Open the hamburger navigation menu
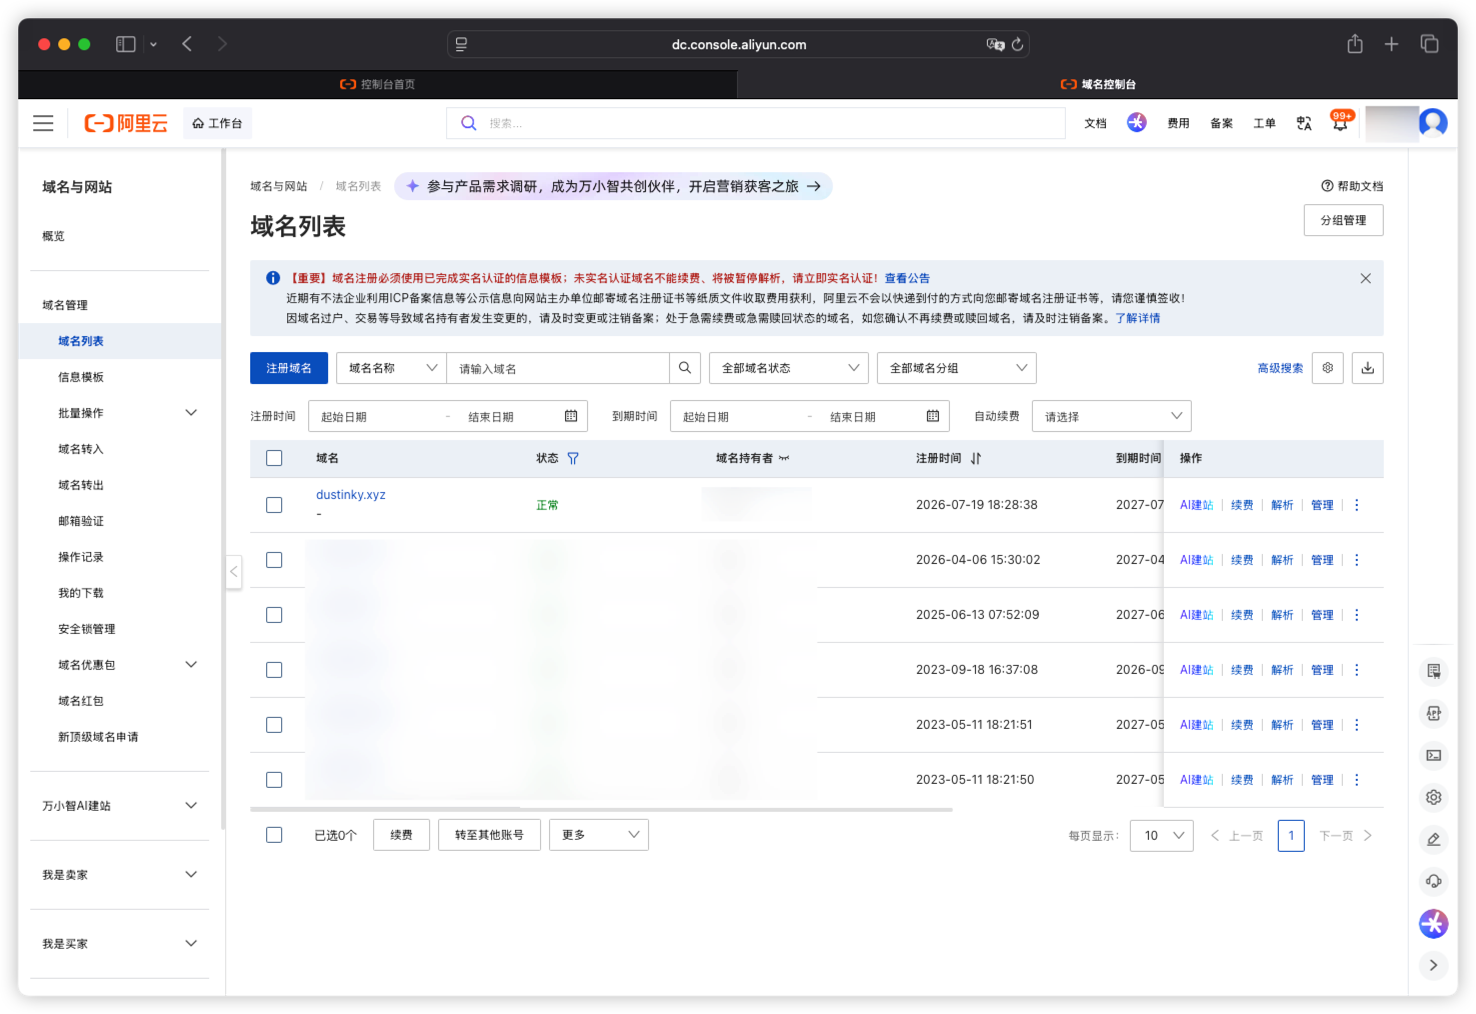 point(43,123)
